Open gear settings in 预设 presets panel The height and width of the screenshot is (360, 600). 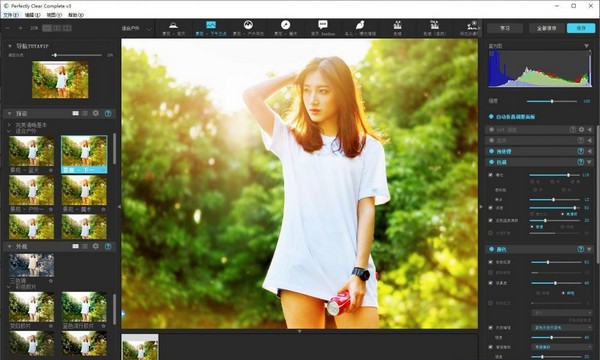coord(96,113)
